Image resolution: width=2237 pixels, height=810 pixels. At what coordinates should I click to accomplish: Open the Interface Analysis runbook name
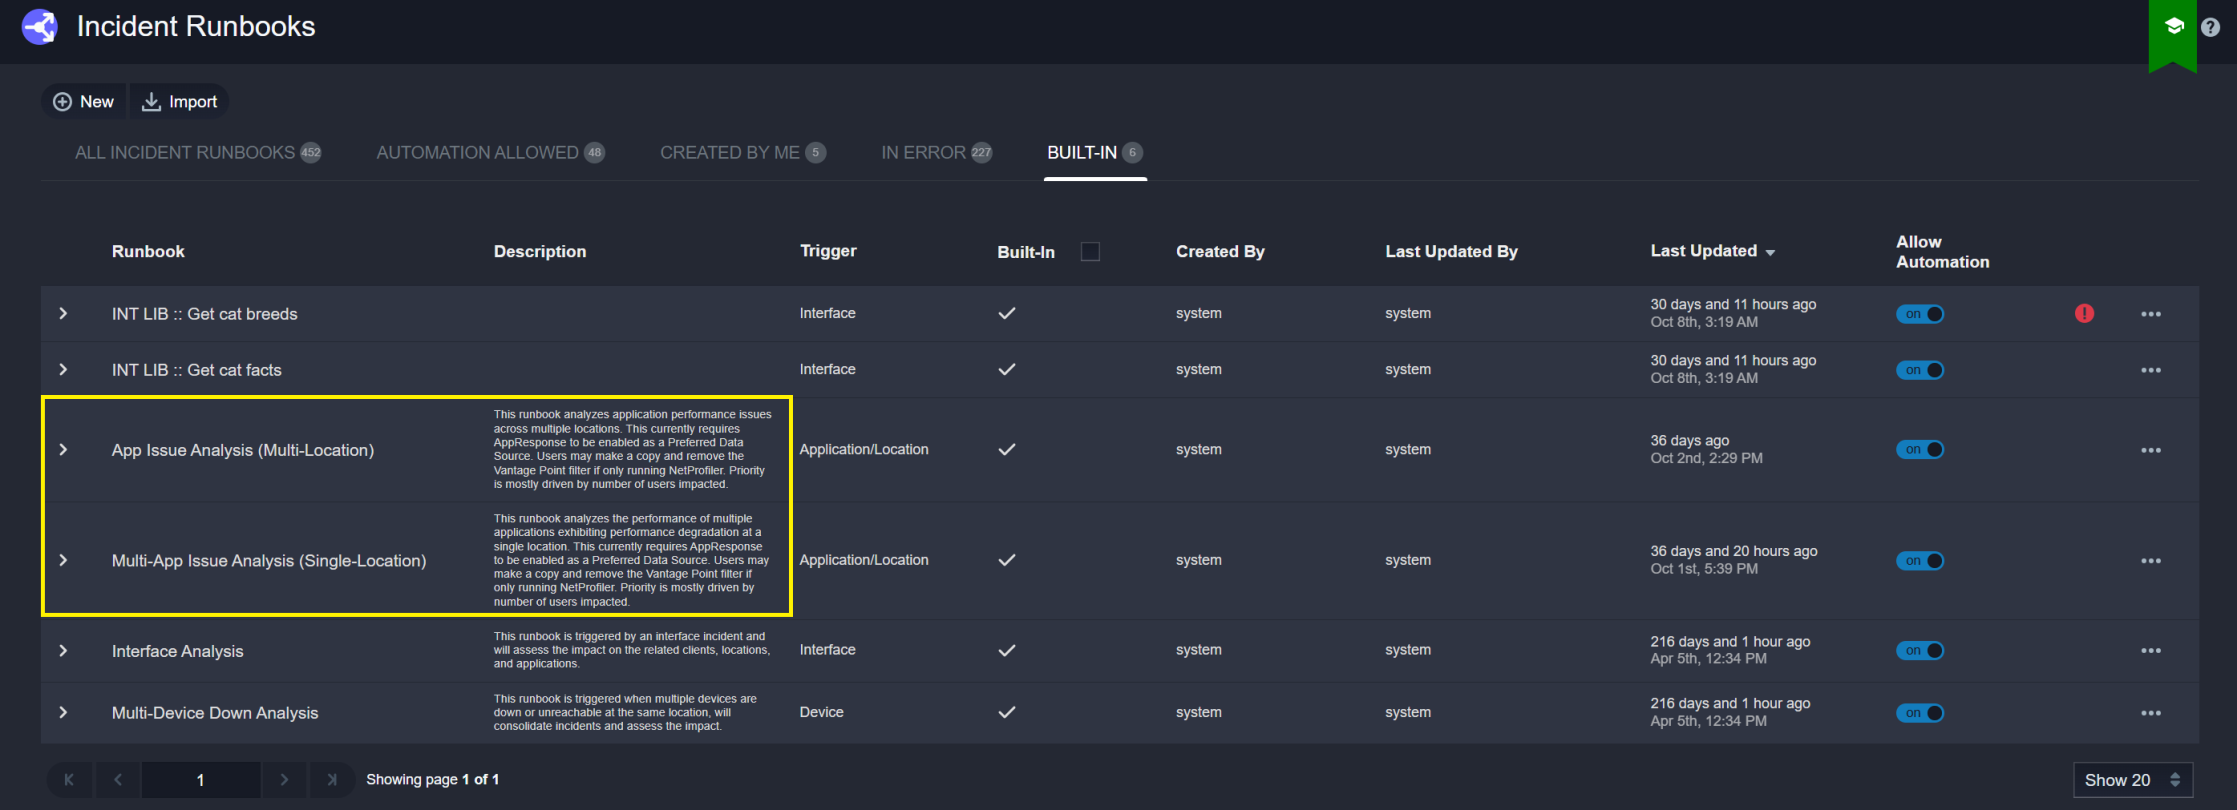point(178,651)
